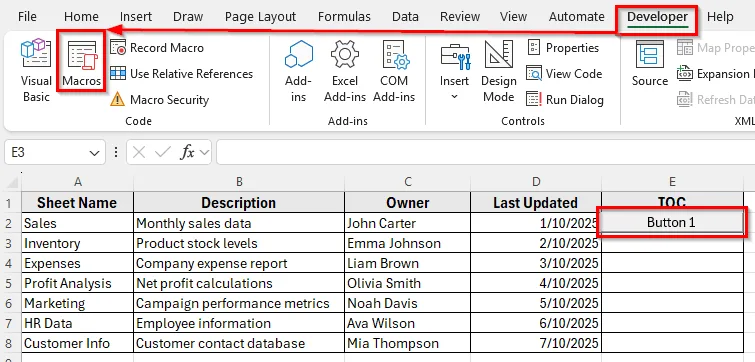Screen dimensions: 755x362
Task: Click View Code
Action: [x=564, y=74]
